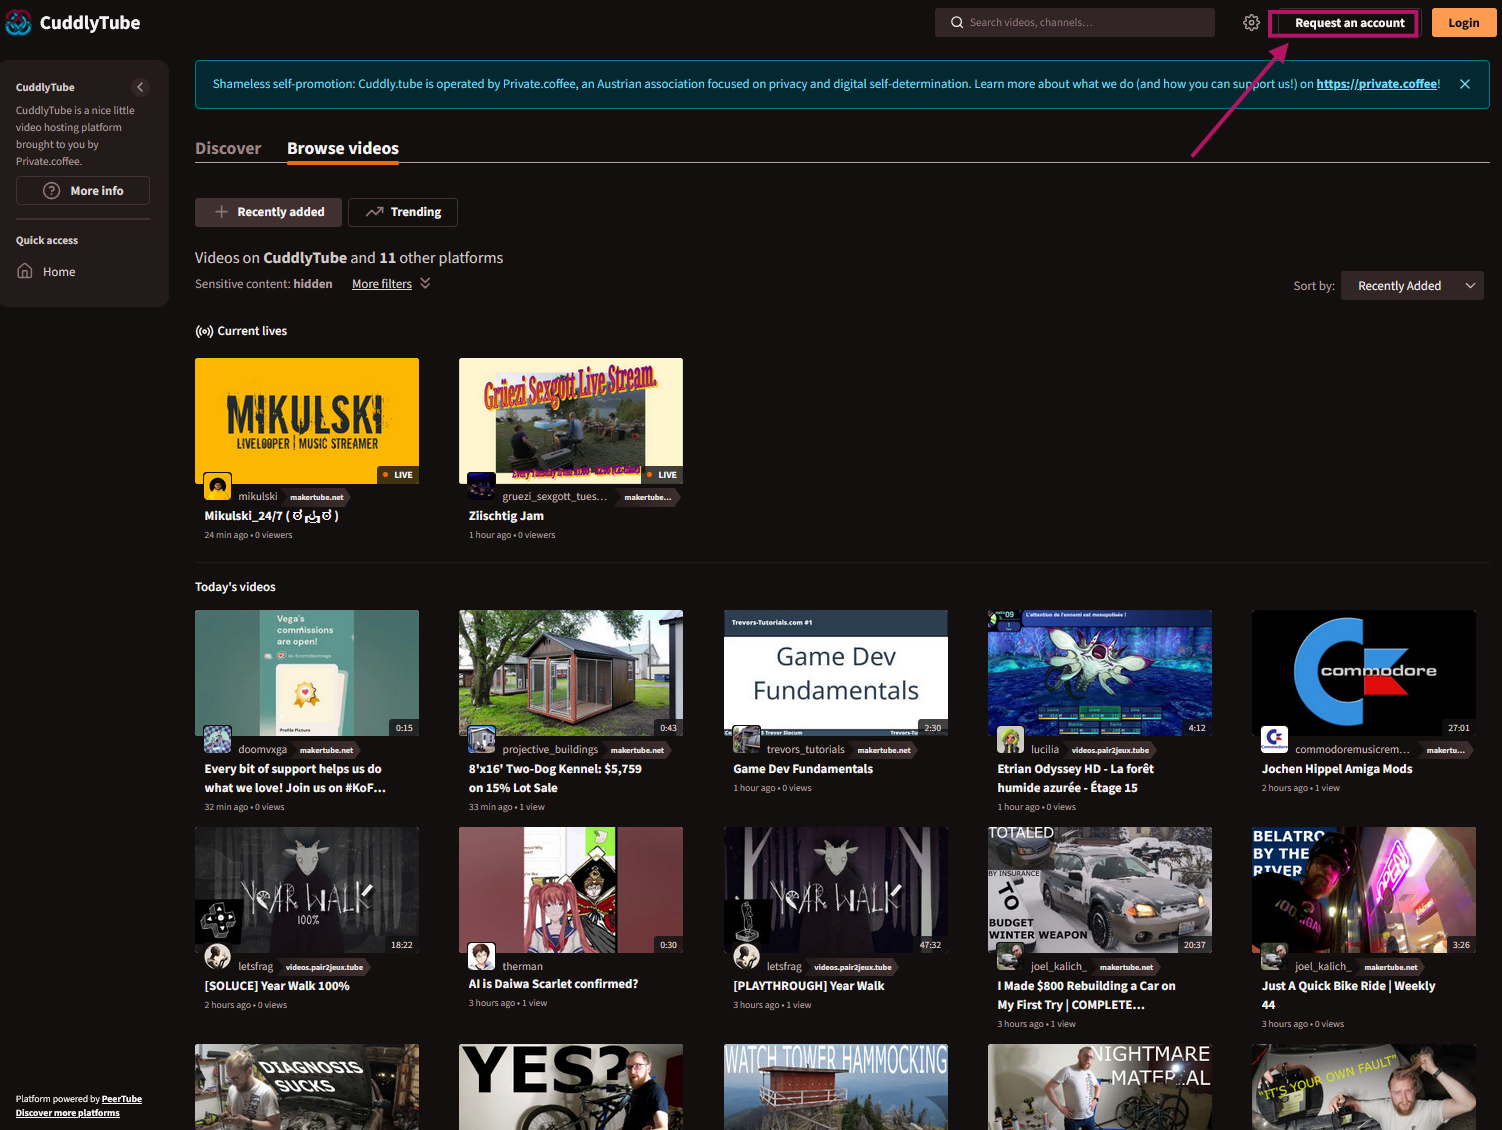The image size is (1502, 1130).
Task: Open Home from the quick access sidebar
Action: (58, 272)
